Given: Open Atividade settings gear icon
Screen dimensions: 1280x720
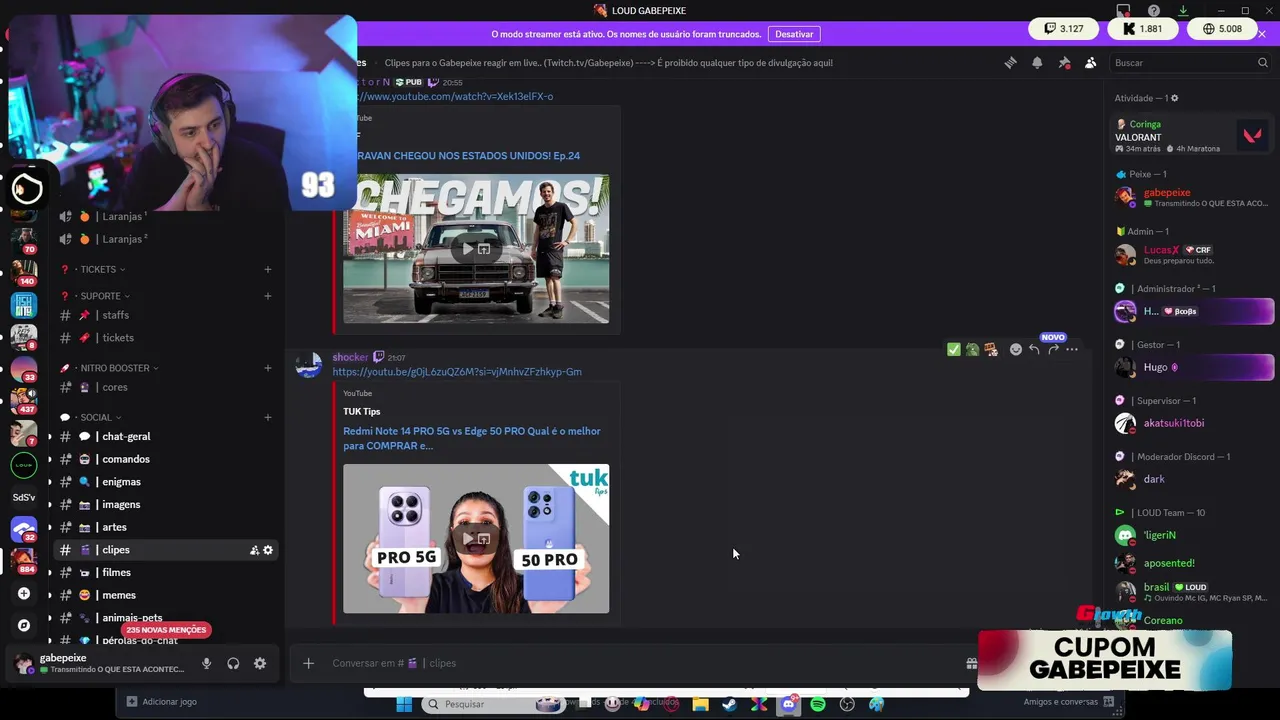Looking at the screenshot, I should (x=1174, y=98).
